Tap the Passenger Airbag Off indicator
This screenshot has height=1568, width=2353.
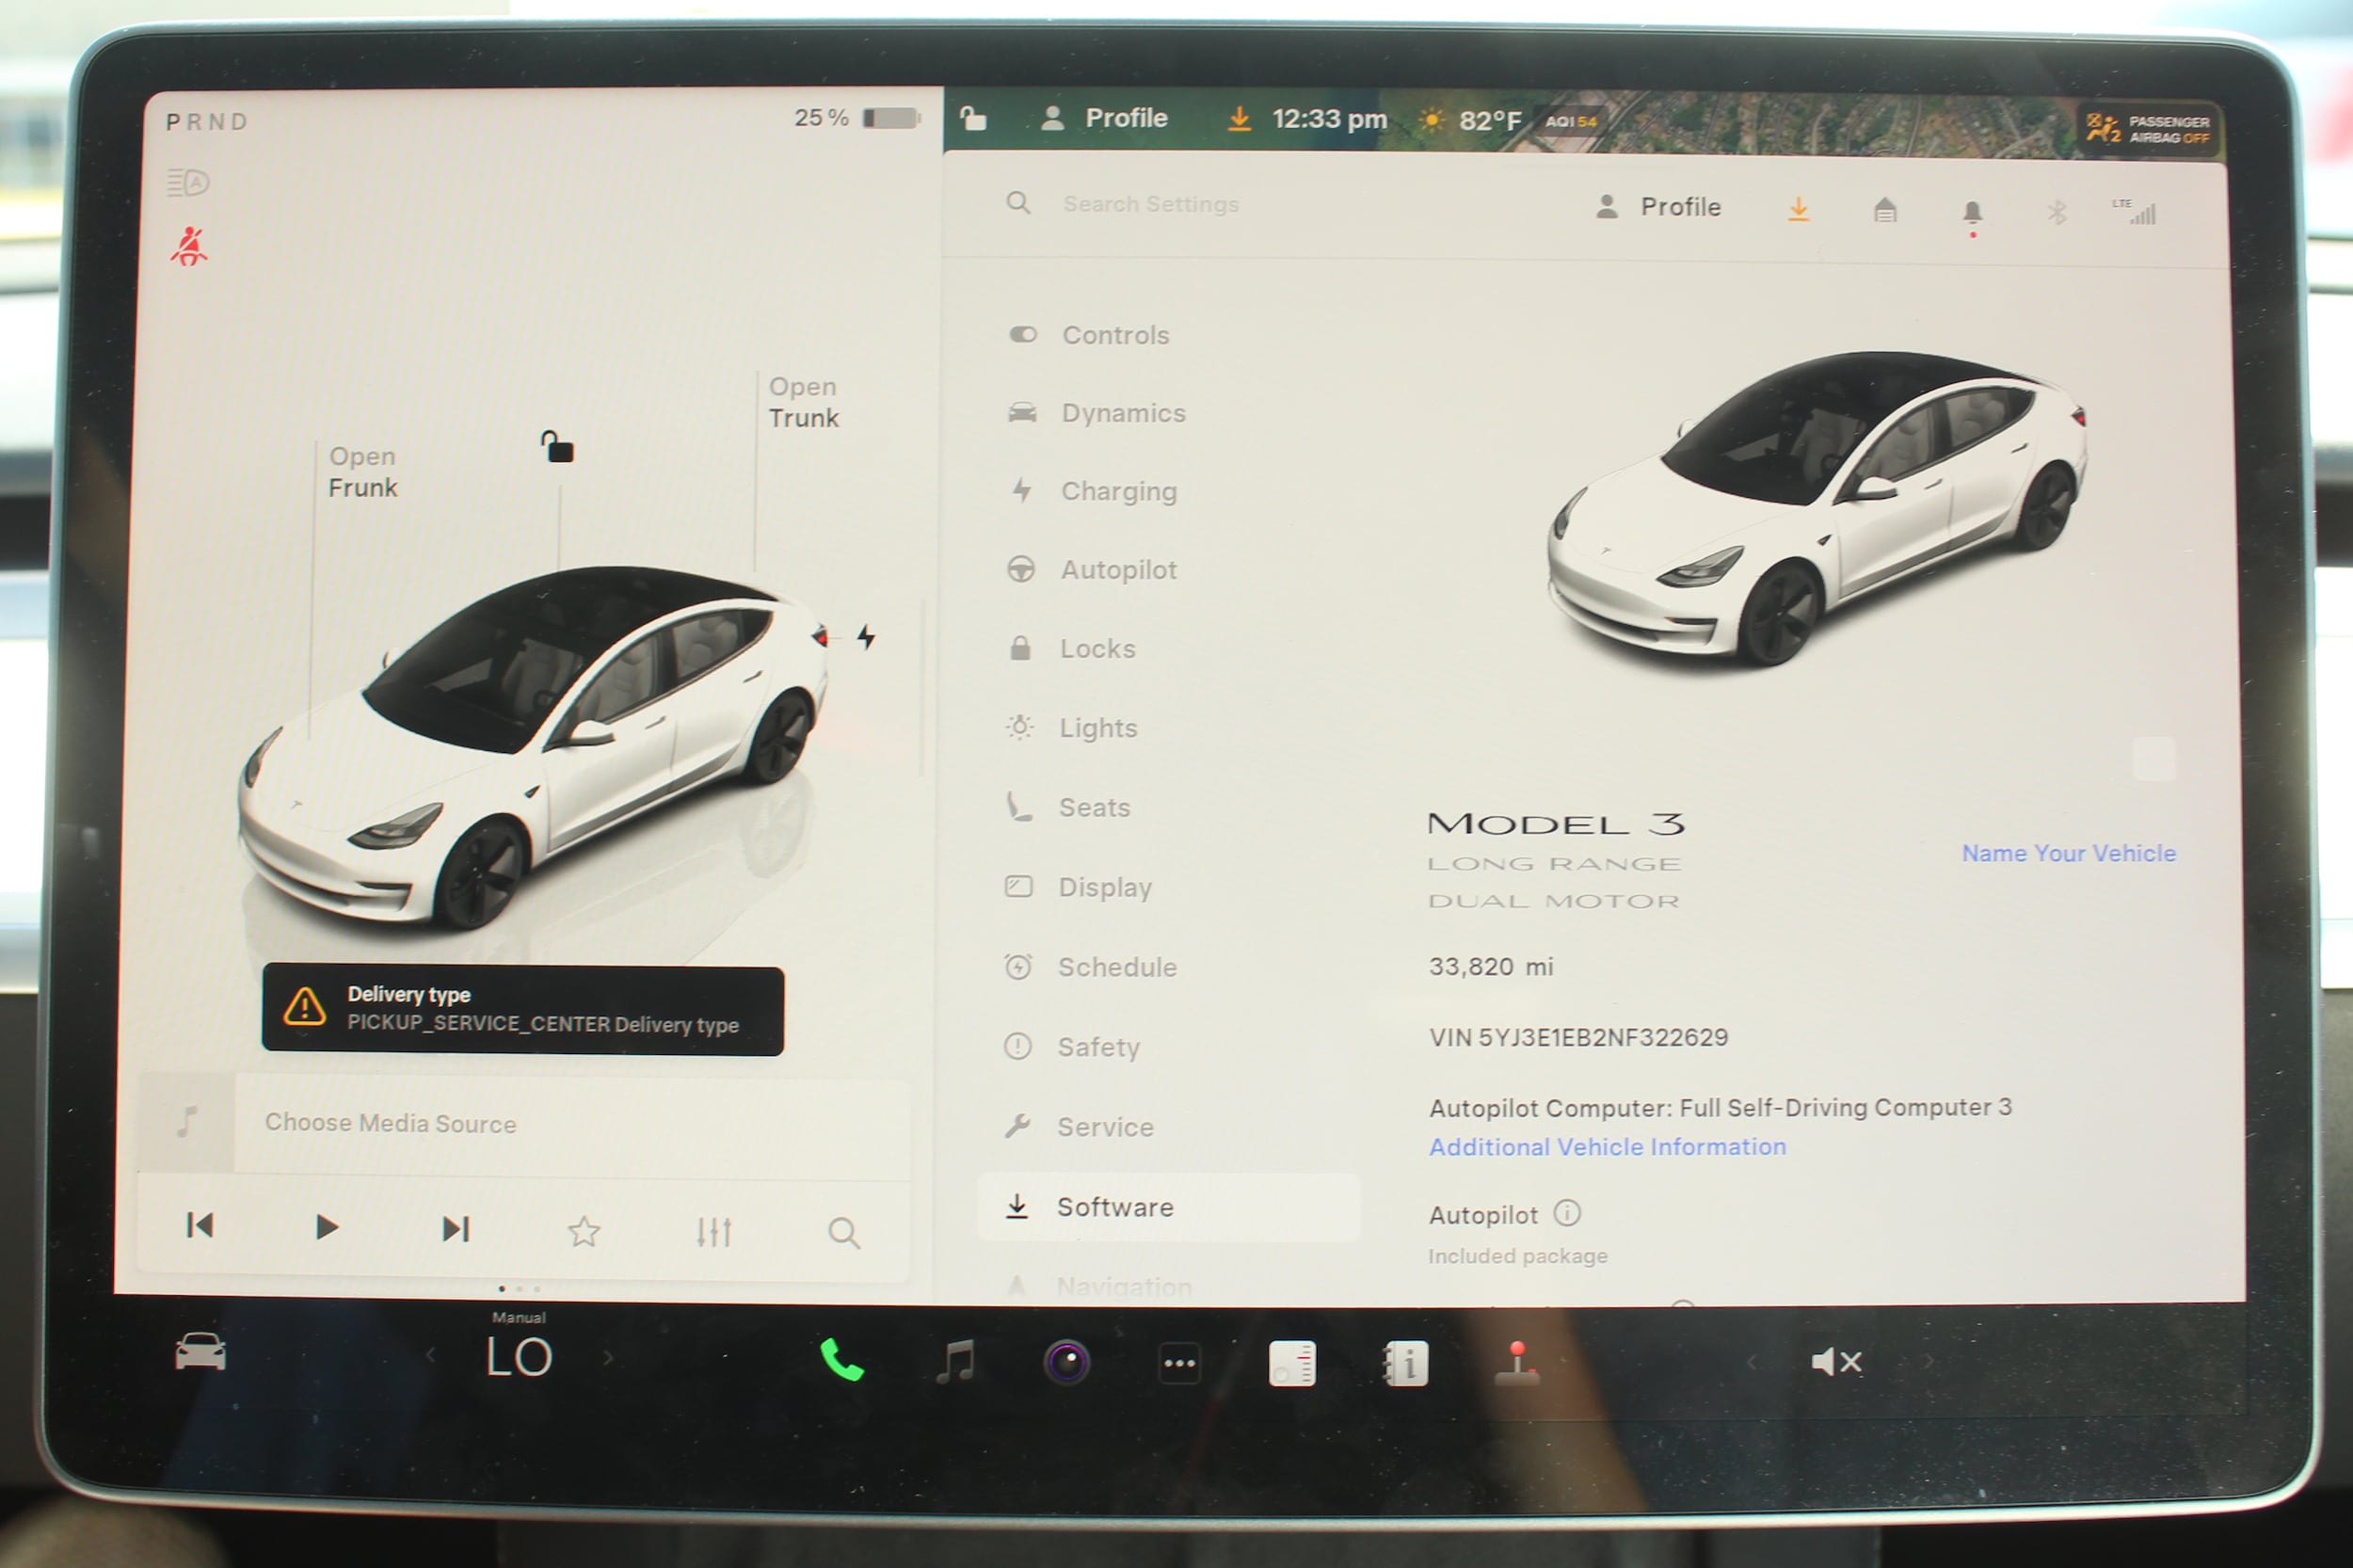tap(2149, 129)
